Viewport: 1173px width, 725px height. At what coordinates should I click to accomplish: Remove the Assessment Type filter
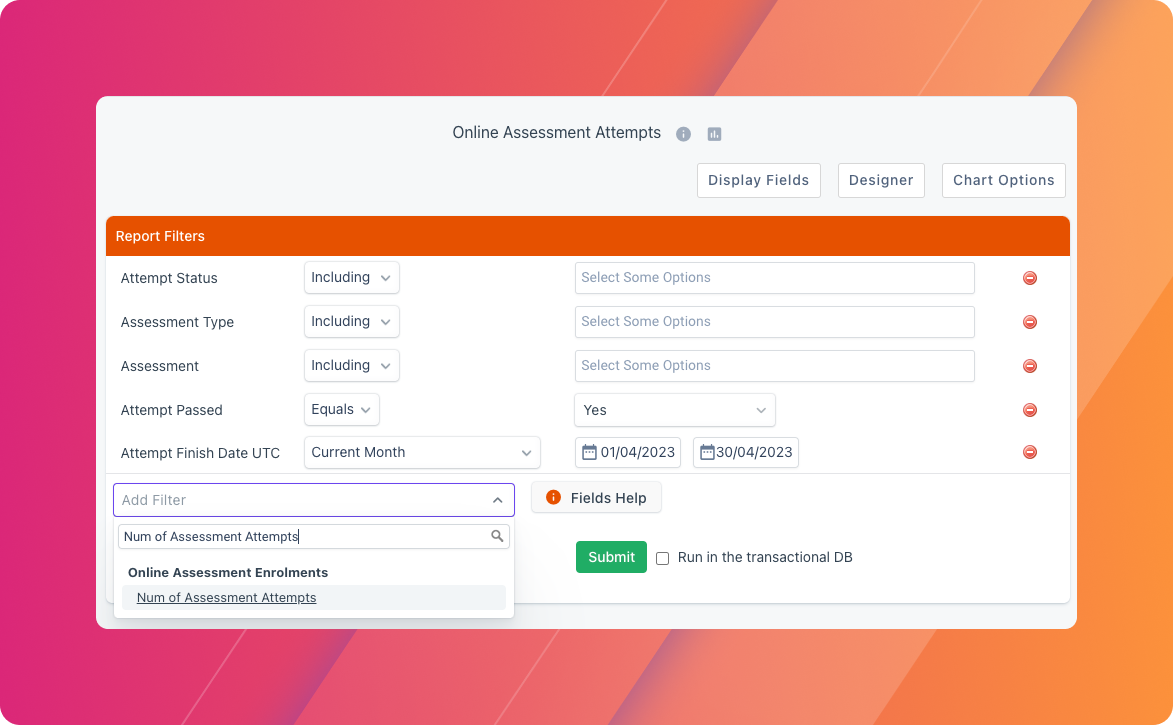(x=1029, y=321)
